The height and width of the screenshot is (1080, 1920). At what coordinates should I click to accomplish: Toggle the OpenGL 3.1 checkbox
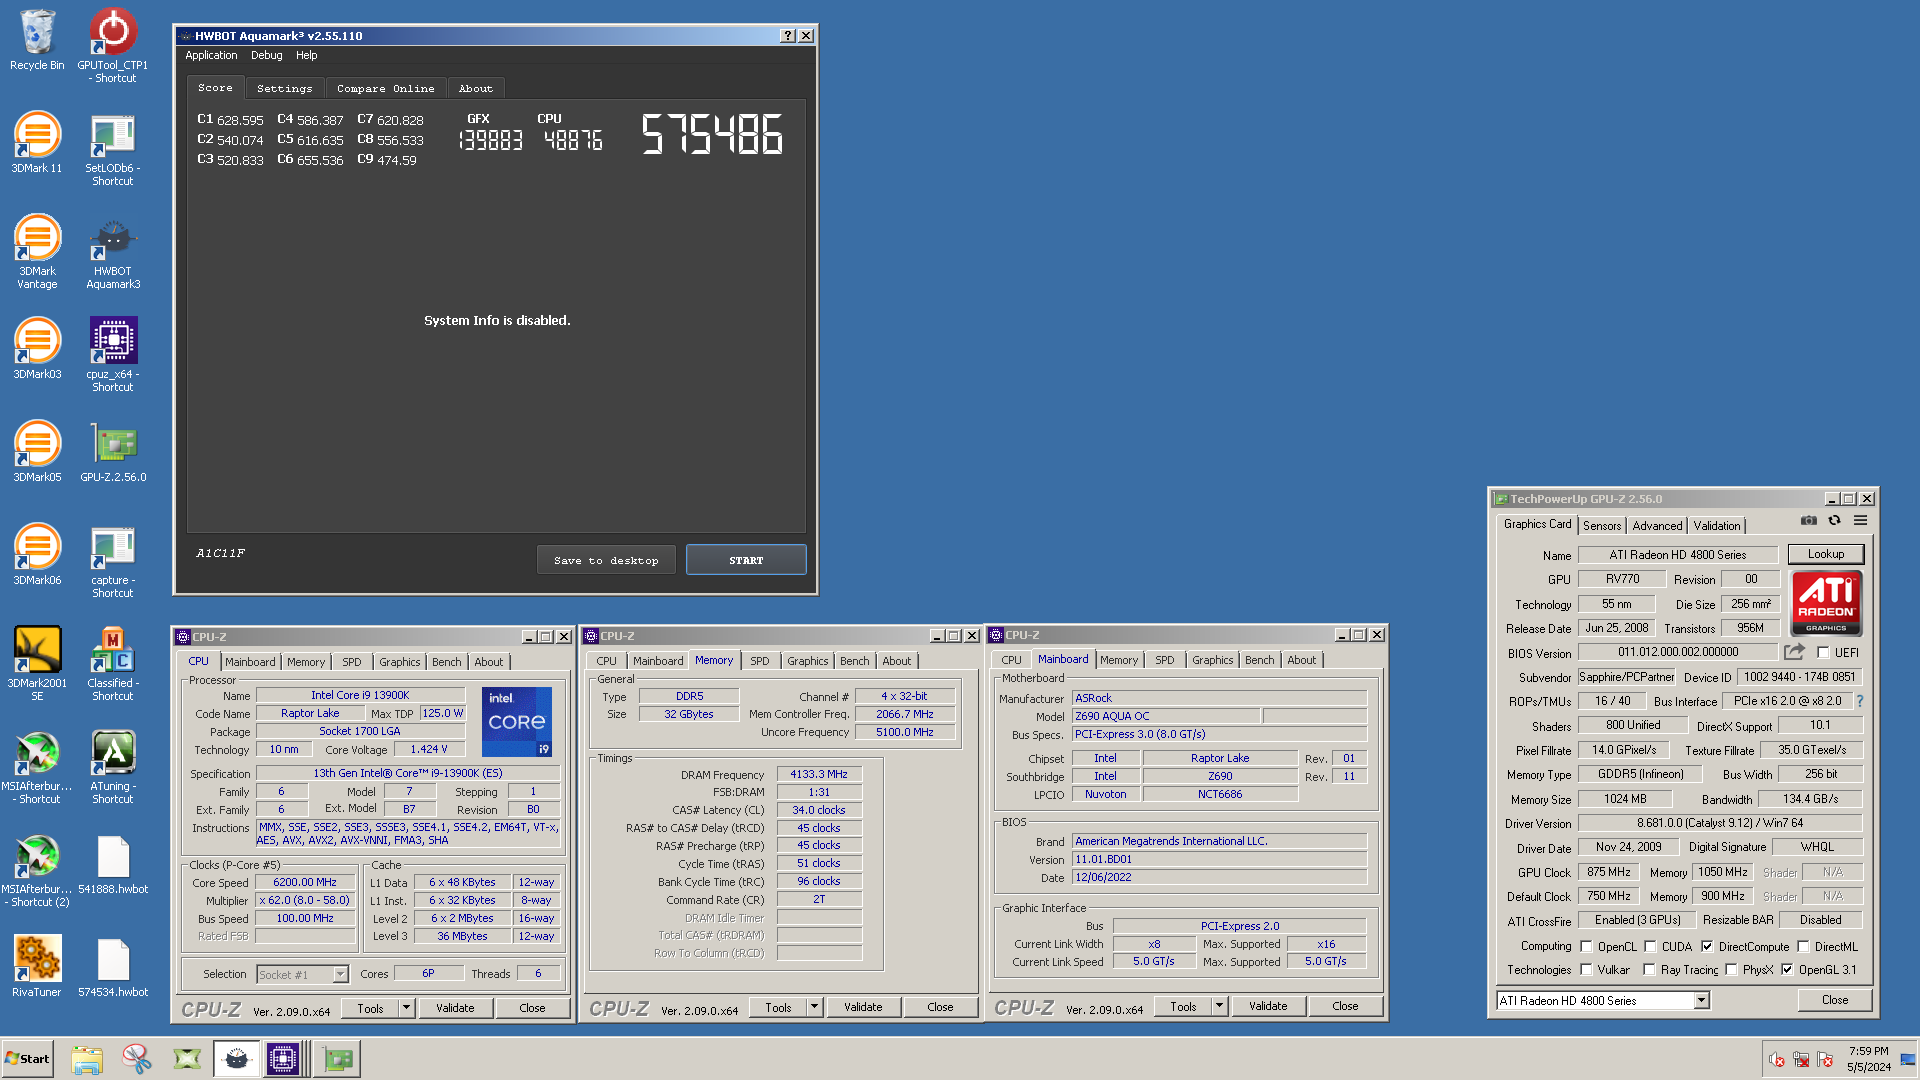[x=1787, y=970]
